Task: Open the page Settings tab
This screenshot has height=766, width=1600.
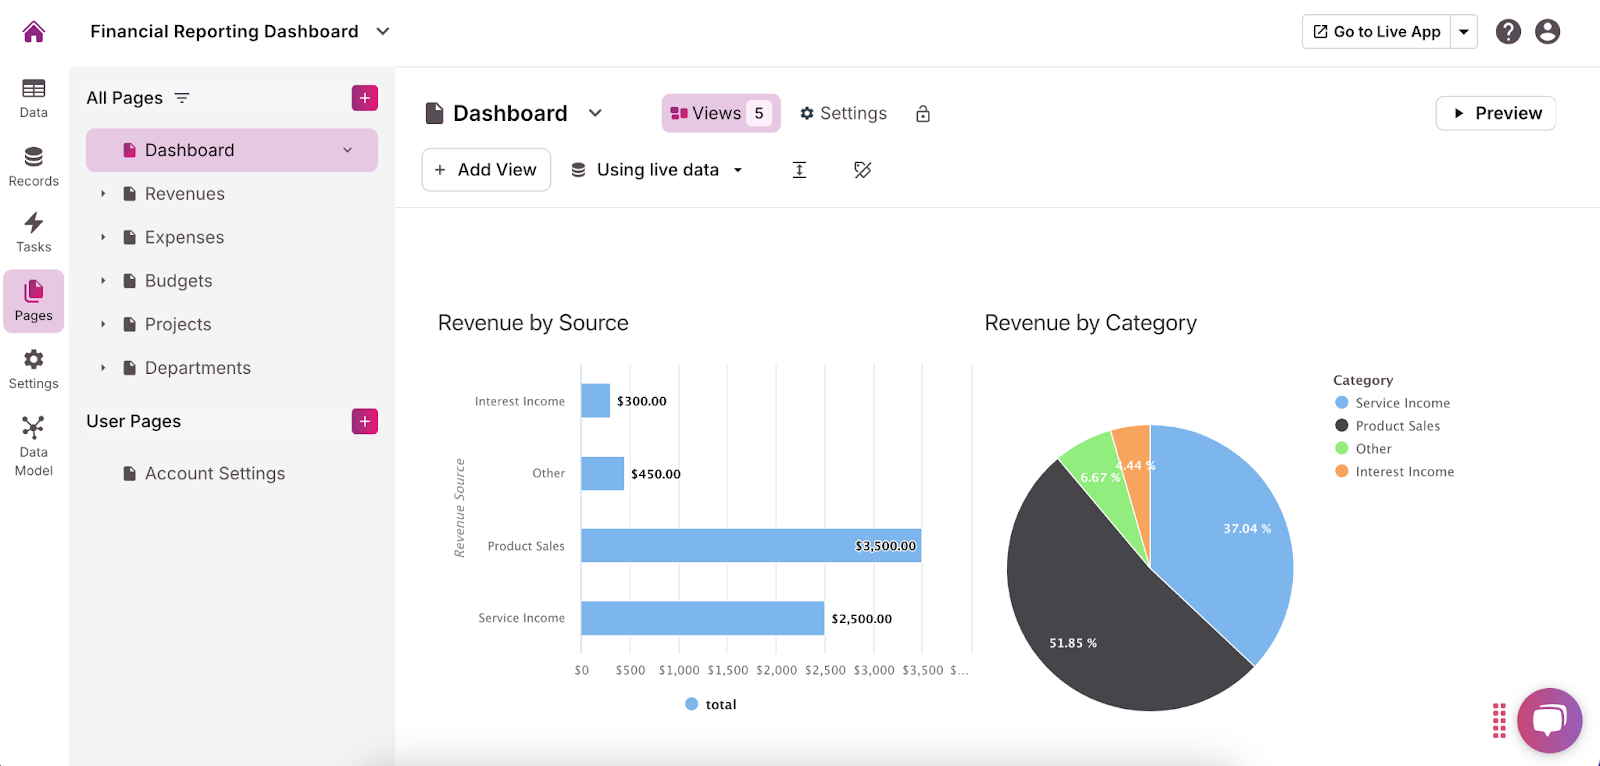Action: [843, 114]
